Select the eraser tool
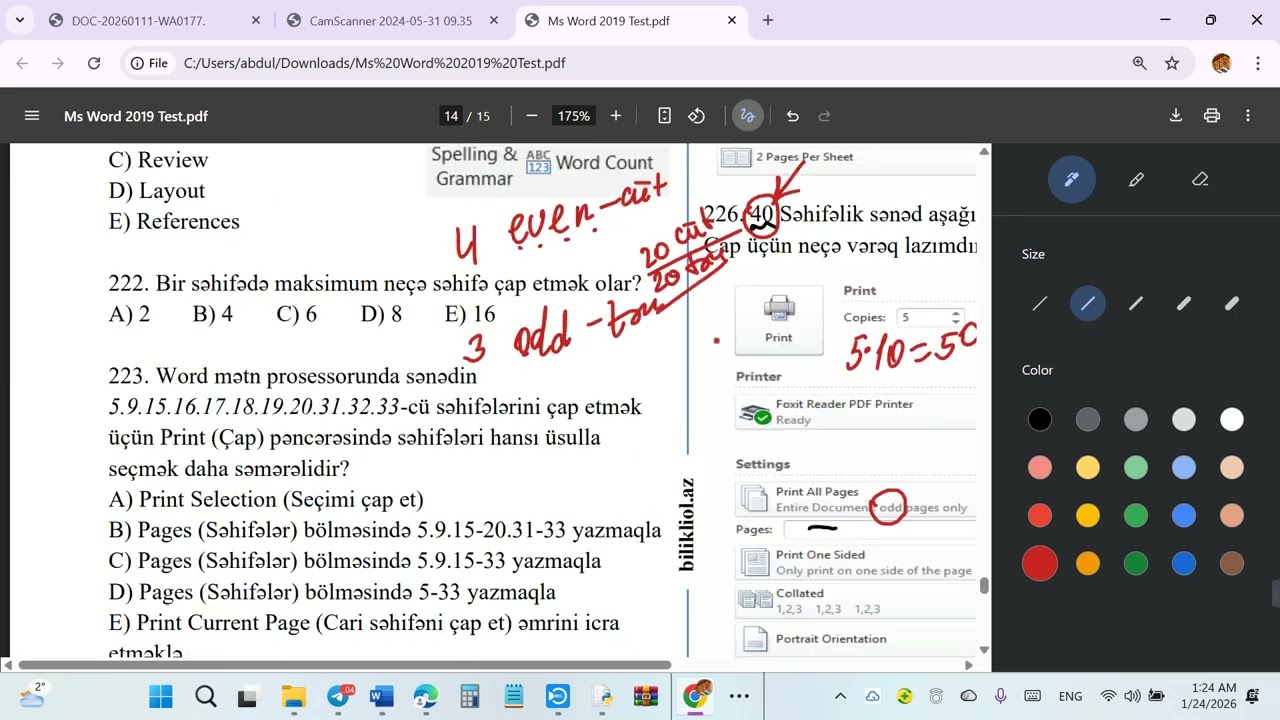 1200,180
